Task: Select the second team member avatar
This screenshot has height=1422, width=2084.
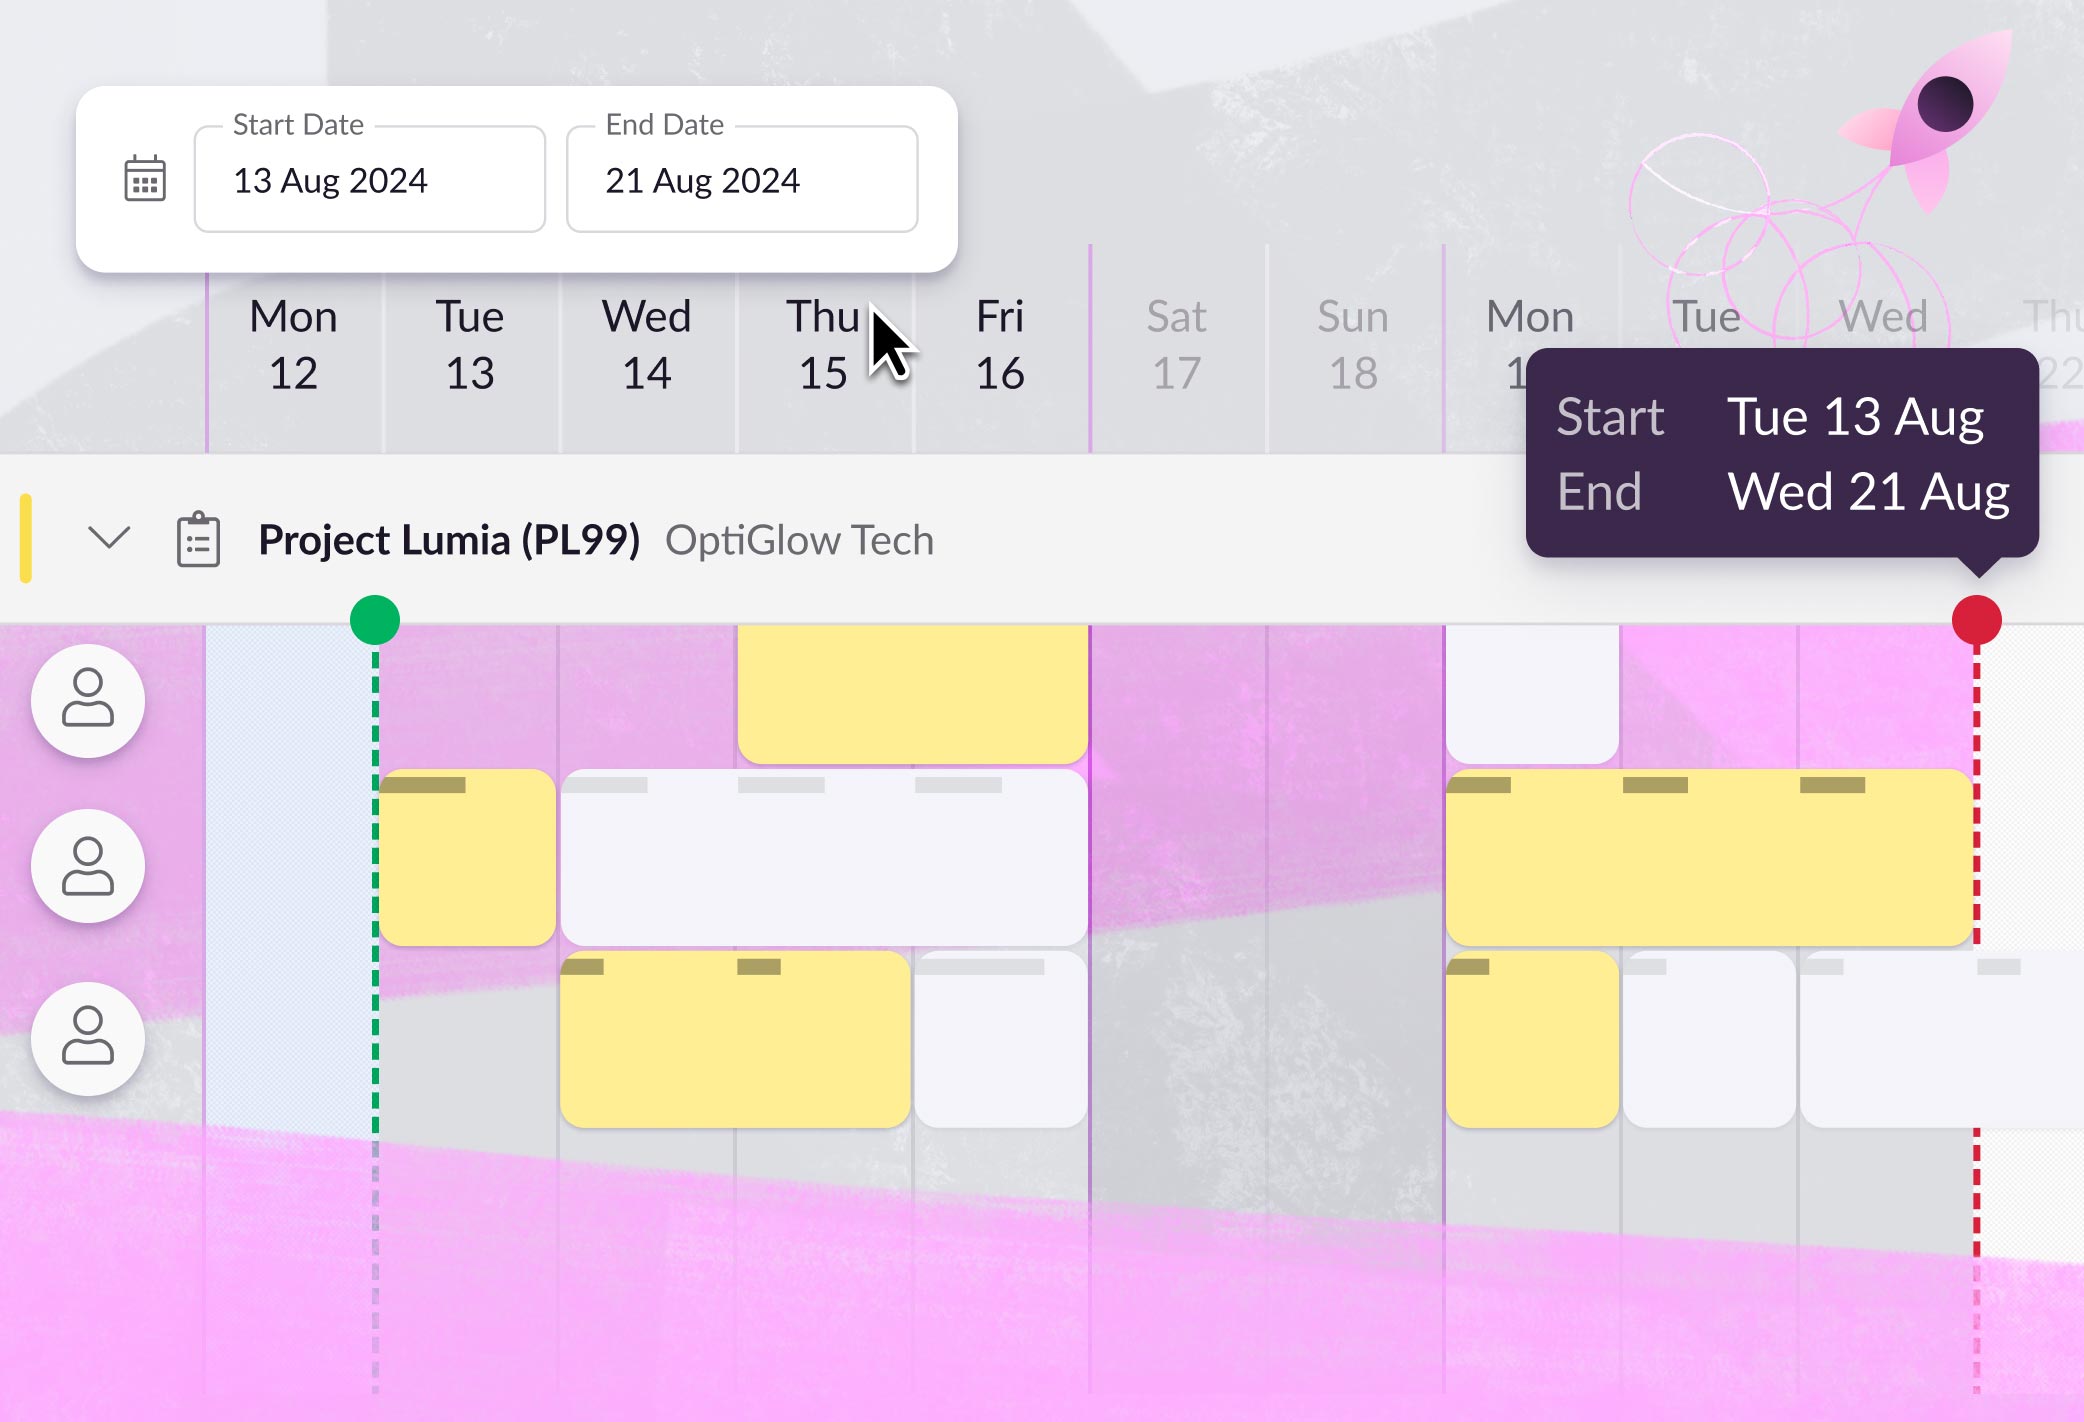Action: click(88, 866)
